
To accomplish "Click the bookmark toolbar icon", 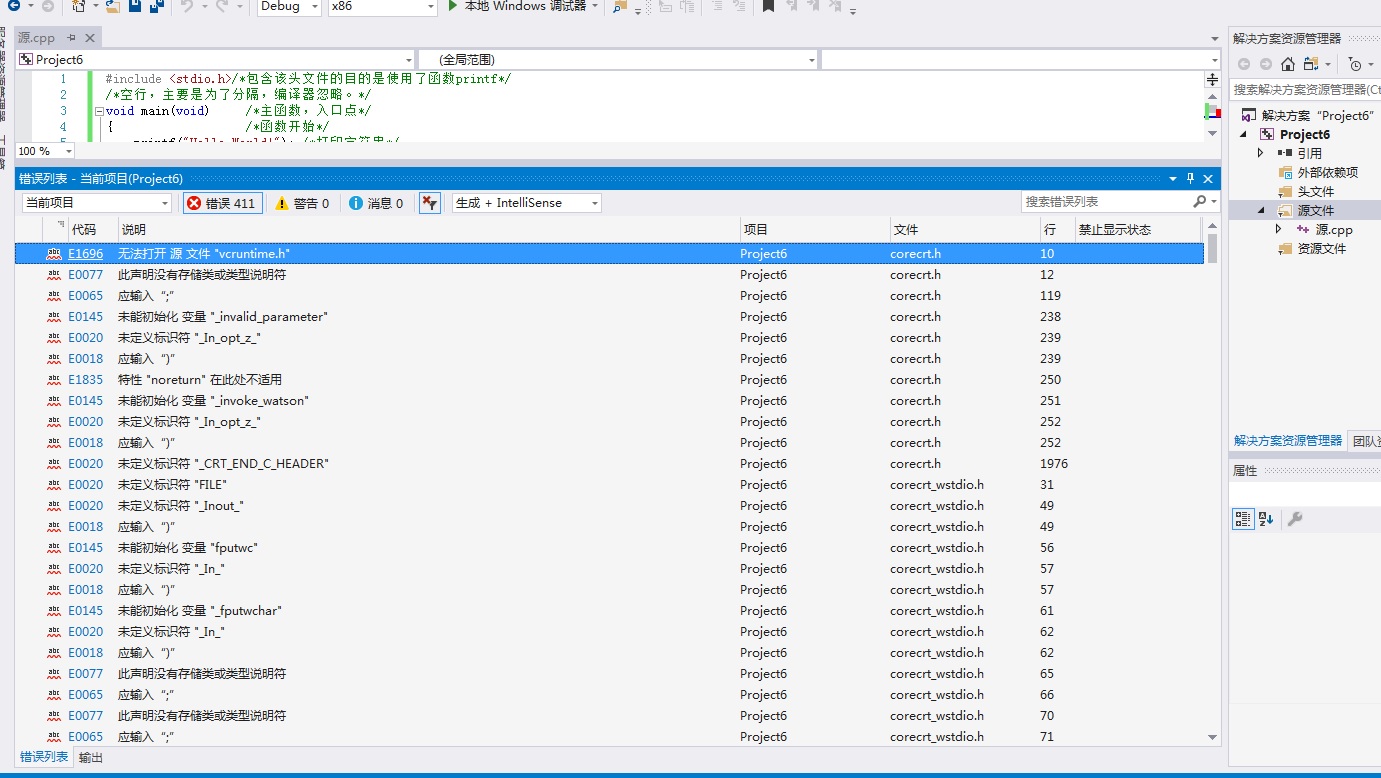I will pyautogui.click(x=767, y=6).
